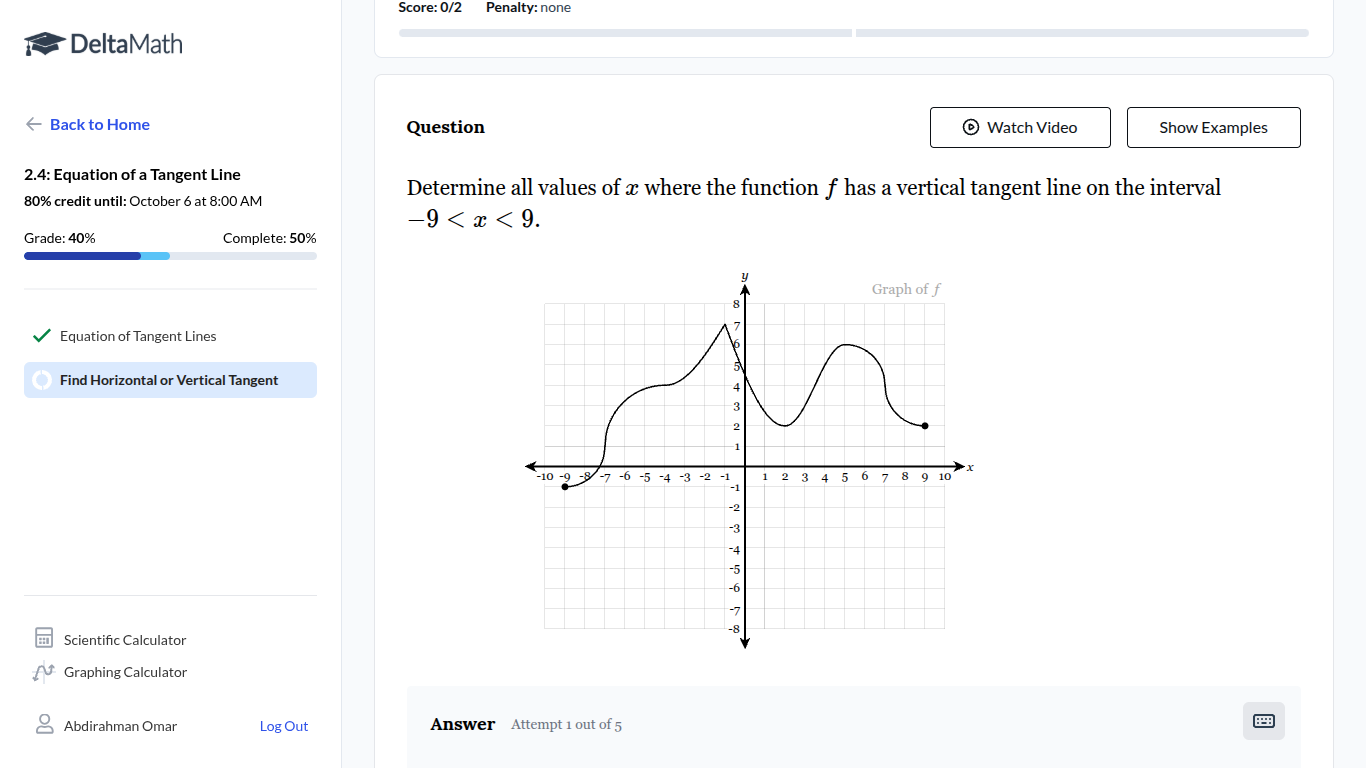1366x768 pixels.
Task: Open the Scientific Calculator link
Action: 125,640
